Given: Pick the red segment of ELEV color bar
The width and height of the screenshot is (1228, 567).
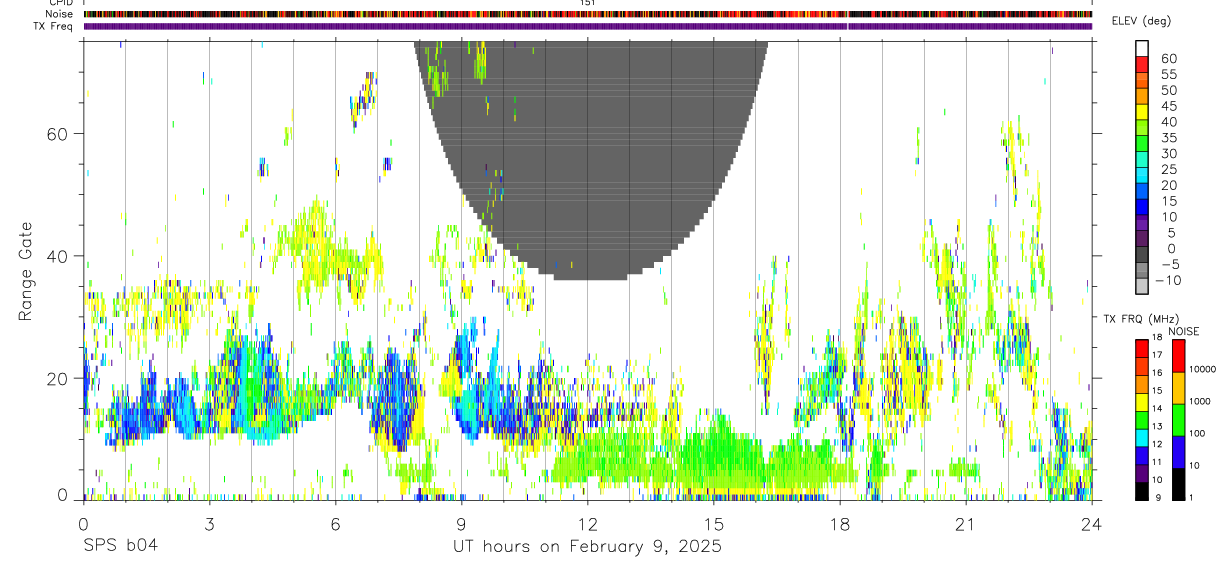Looking at the screenshot, I should (1142, 65).
